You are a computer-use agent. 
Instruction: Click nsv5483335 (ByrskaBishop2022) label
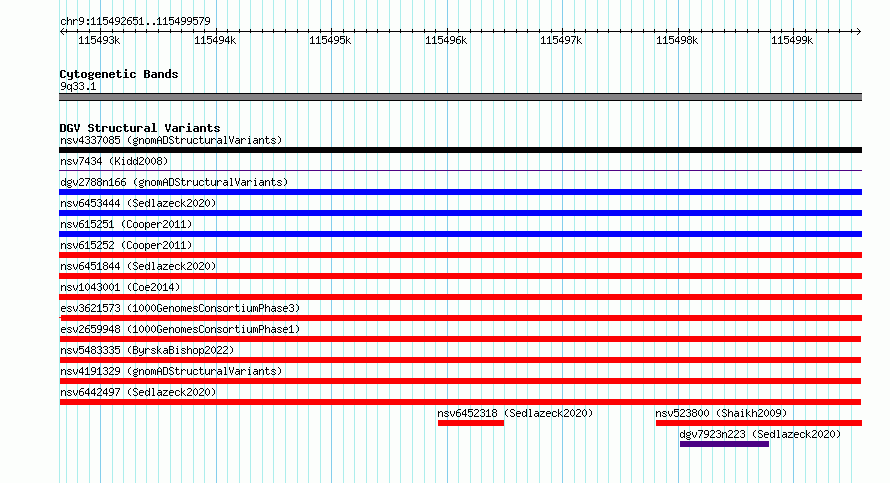(x=147, y=350)
